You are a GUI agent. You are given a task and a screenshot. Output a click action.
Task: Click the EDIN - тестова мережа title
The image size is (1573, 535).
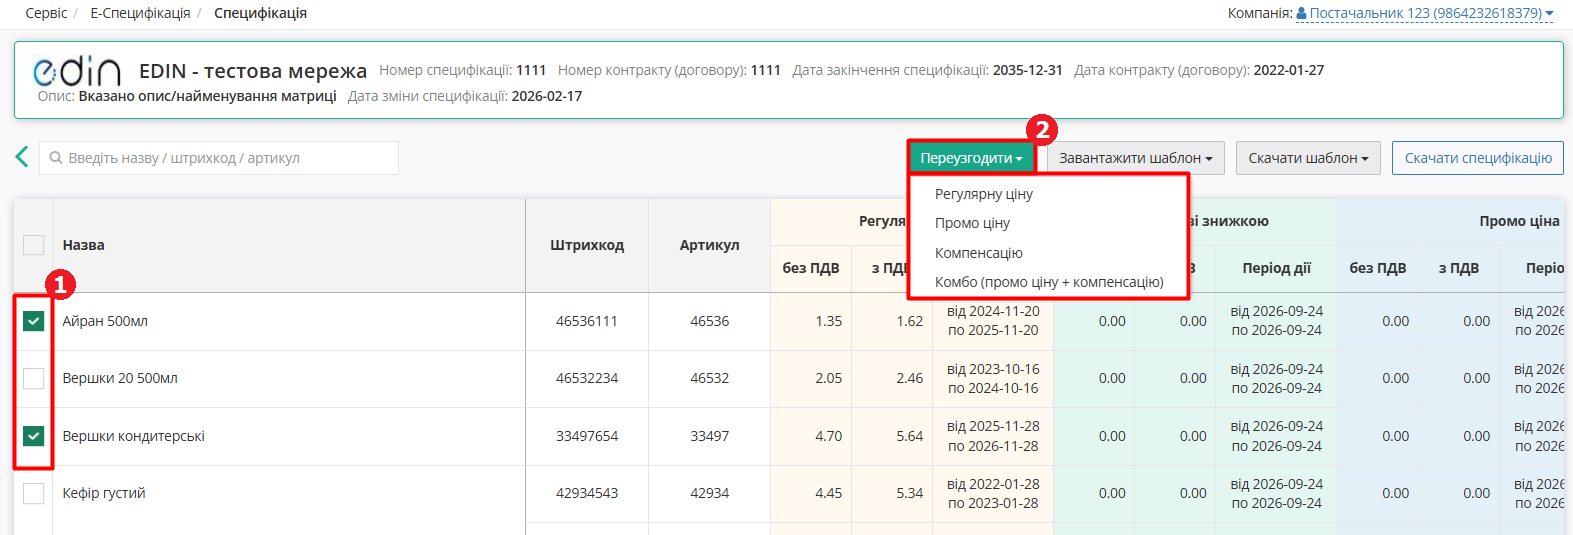point(253,71)
